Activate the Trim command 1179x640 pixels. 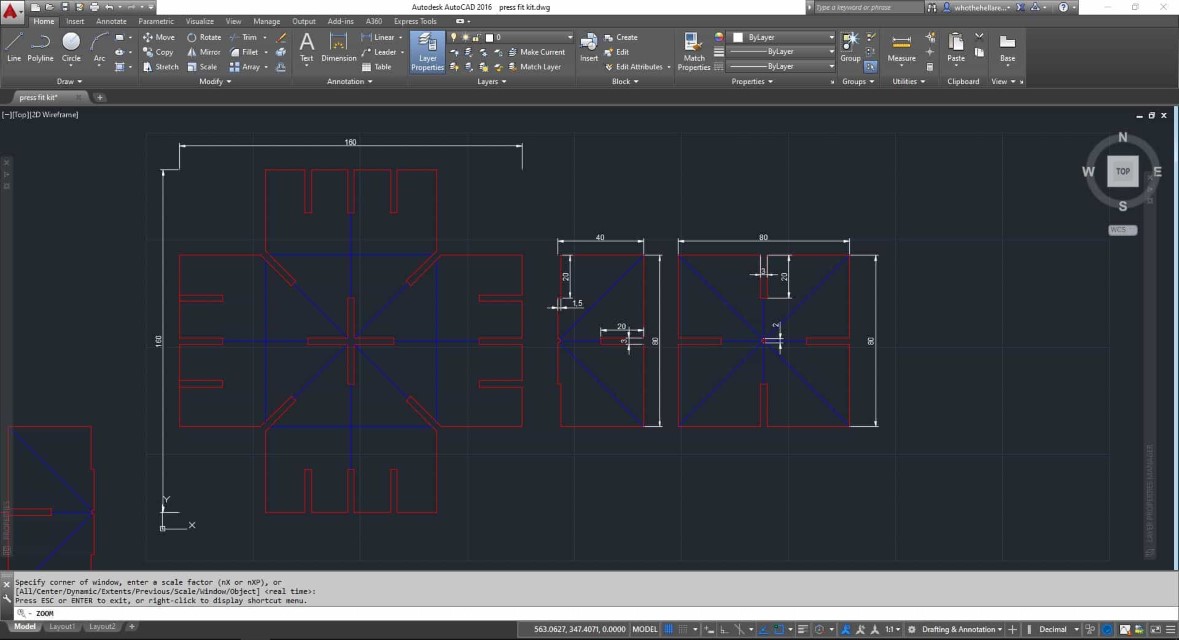pos(243,37)
